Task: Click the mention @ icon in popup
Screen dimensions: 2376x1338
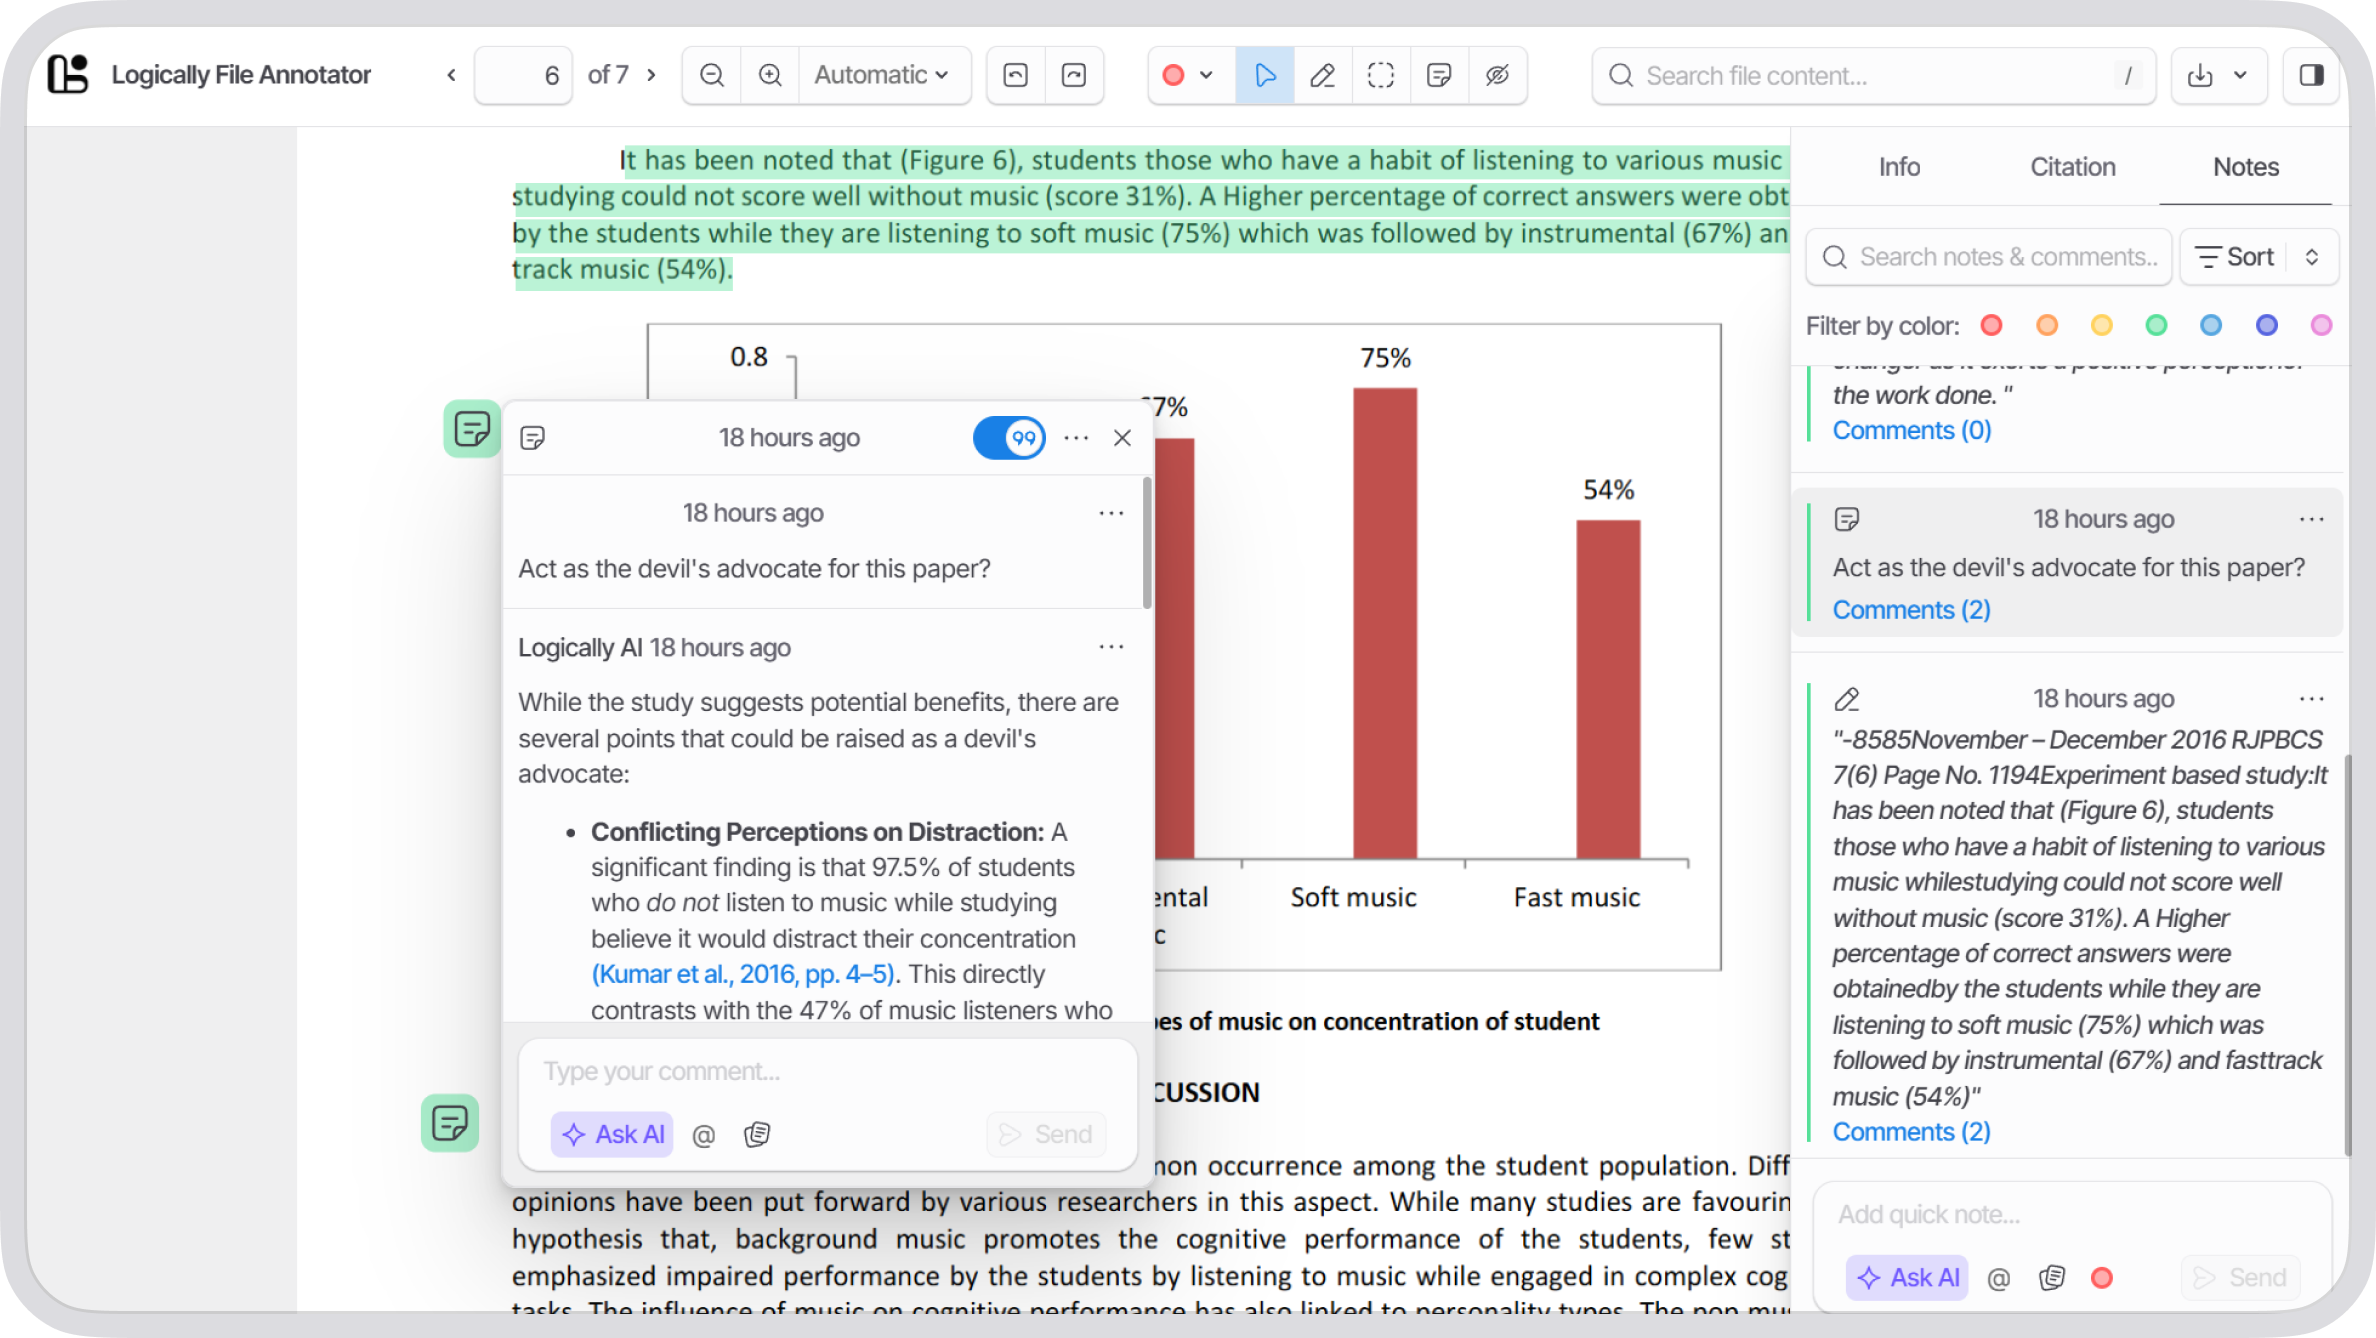Action: (x=703, y=1135)
